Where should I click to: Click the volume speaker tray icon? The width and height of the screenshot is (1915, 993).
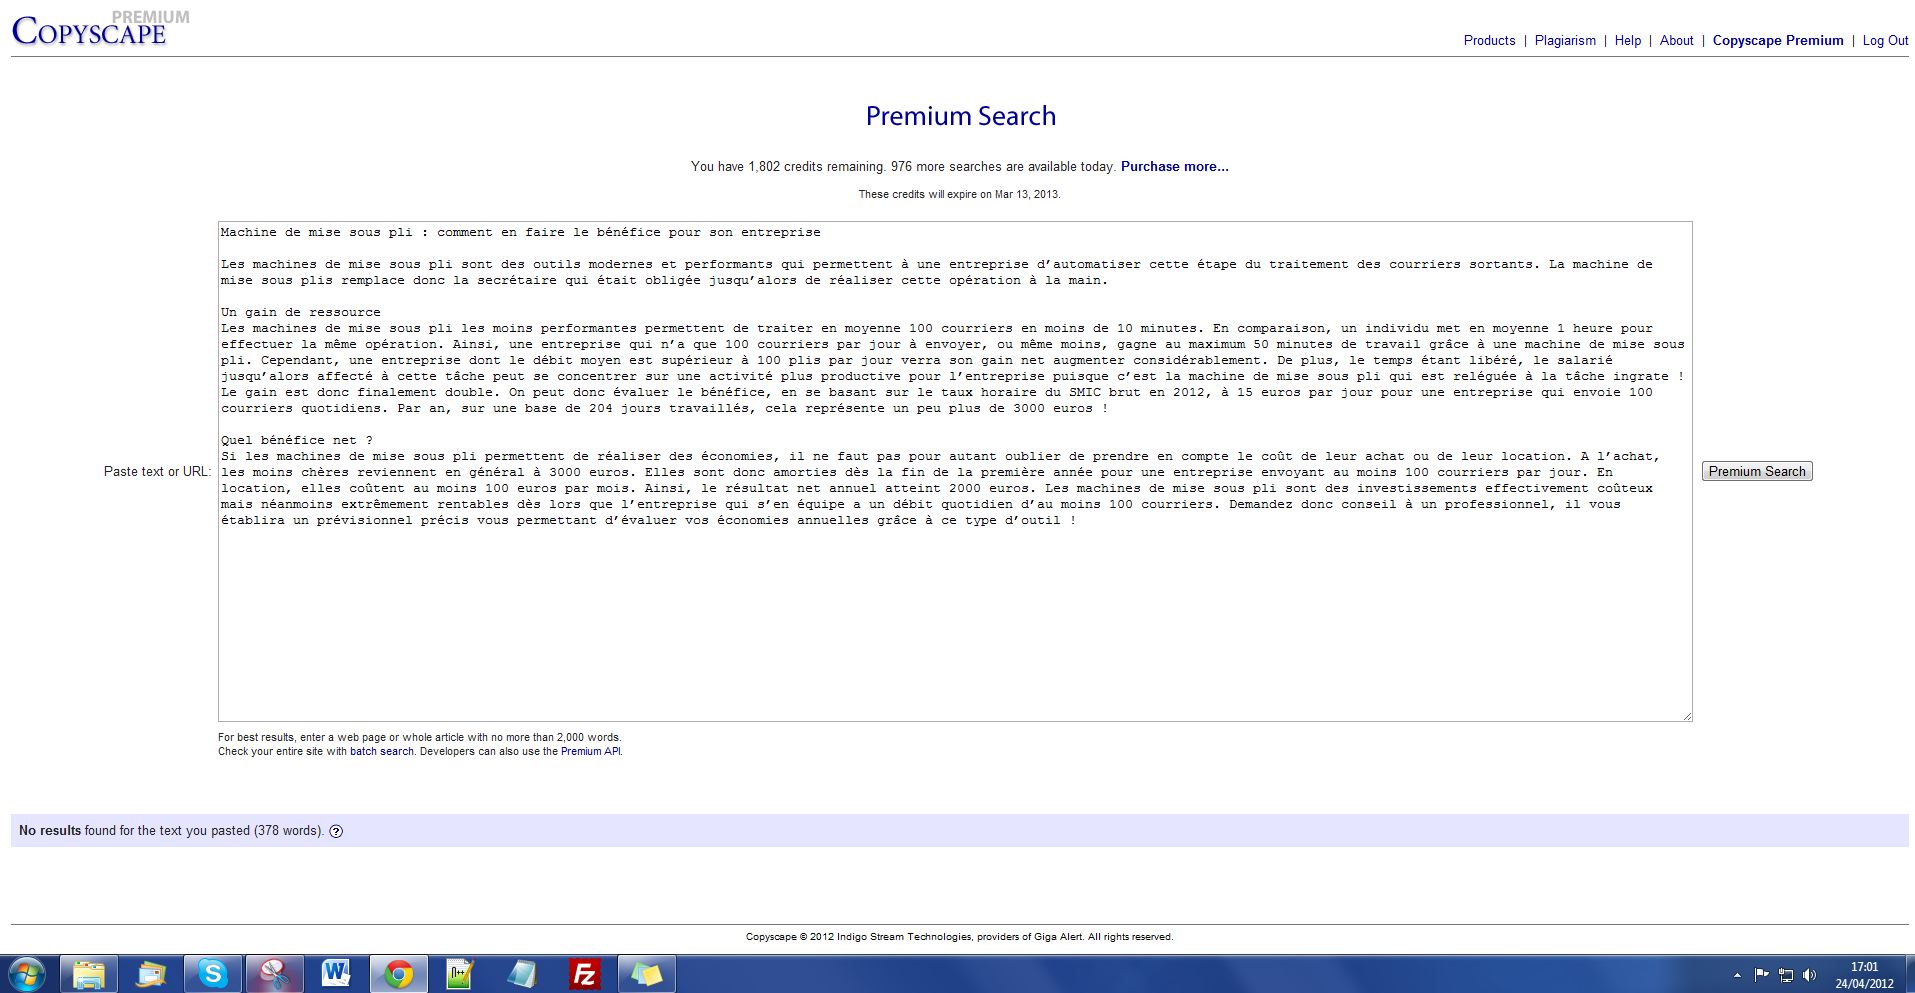(1809, 975)
